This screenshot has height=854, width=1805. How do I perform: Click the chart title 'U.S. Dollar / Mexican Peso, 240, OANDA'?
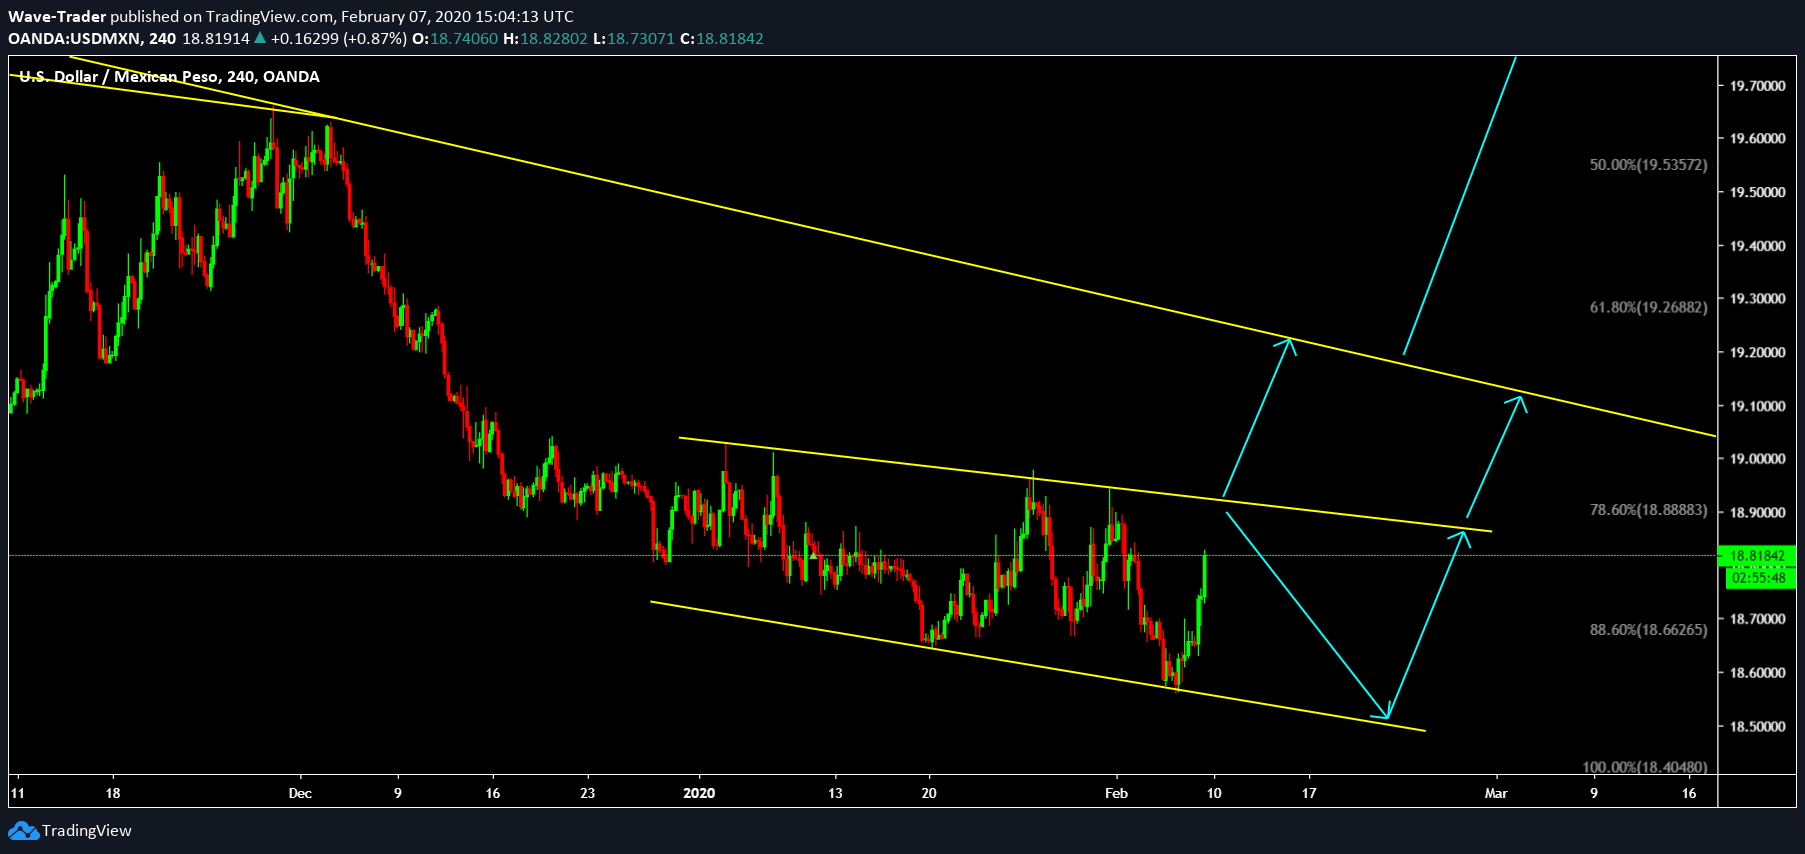point(169,77)
